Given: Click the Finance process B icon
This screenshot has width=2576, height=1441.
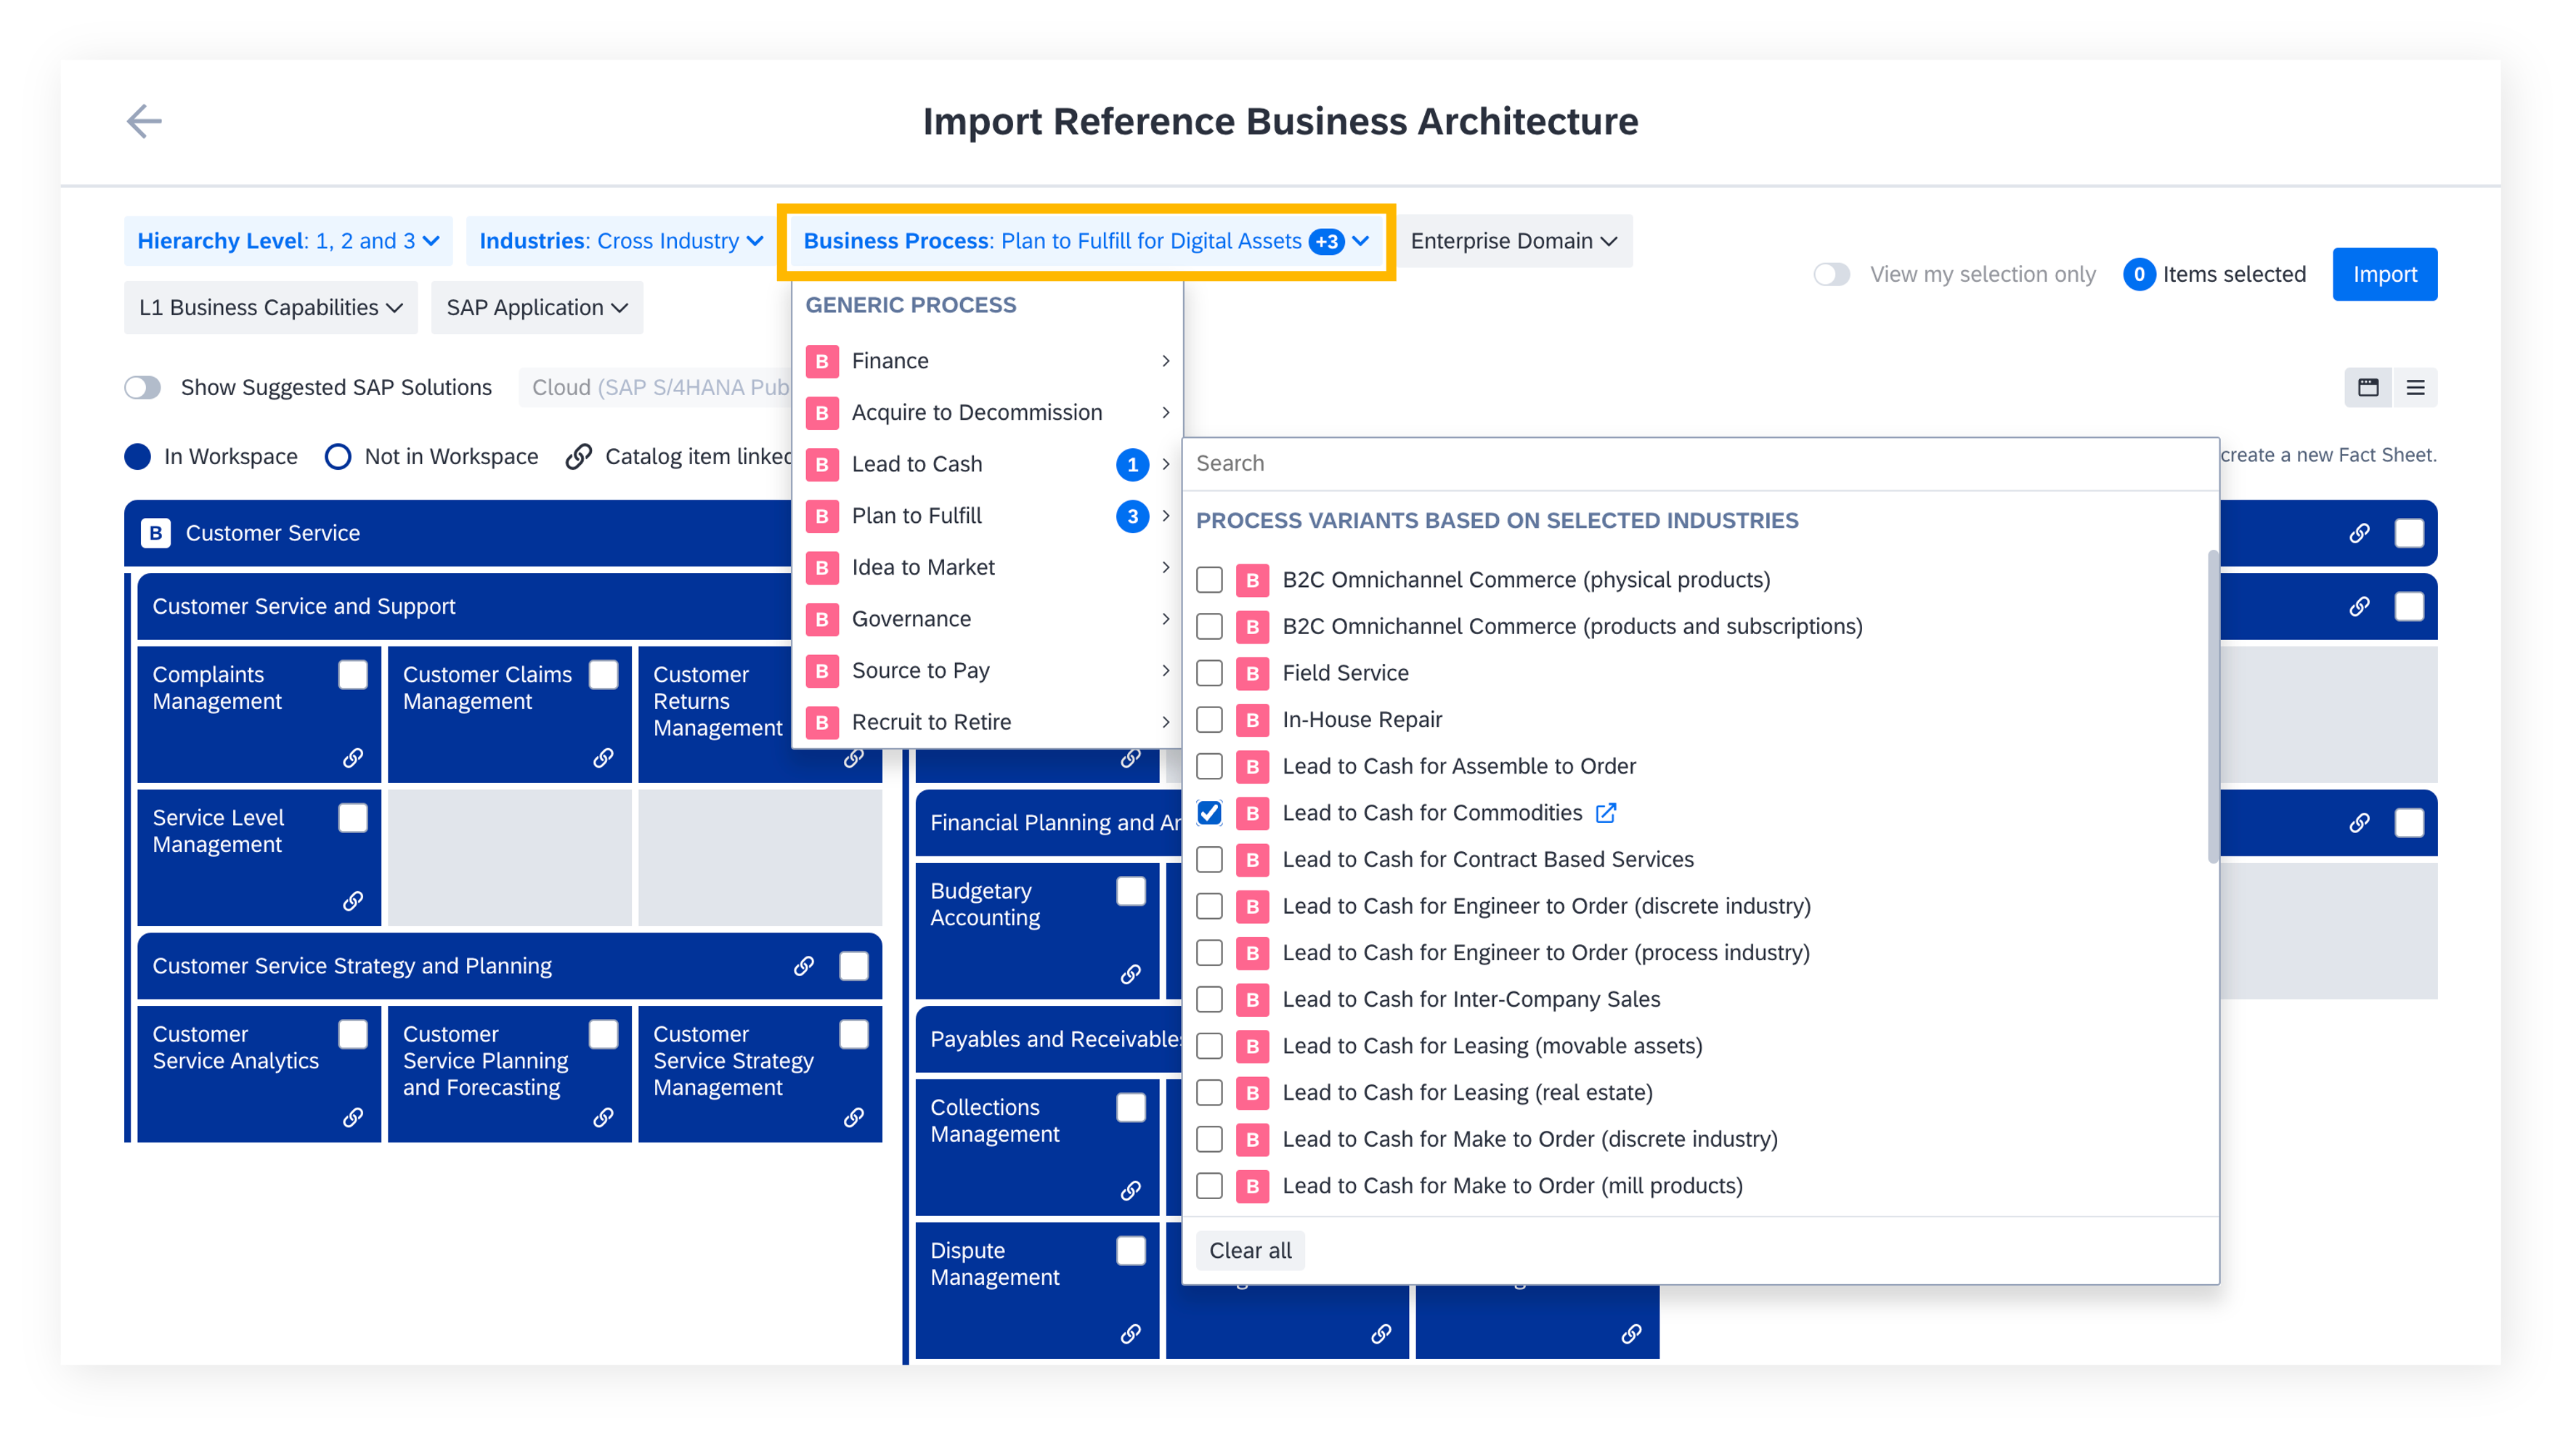Looking at the screenshot, I should coord(822,361).
